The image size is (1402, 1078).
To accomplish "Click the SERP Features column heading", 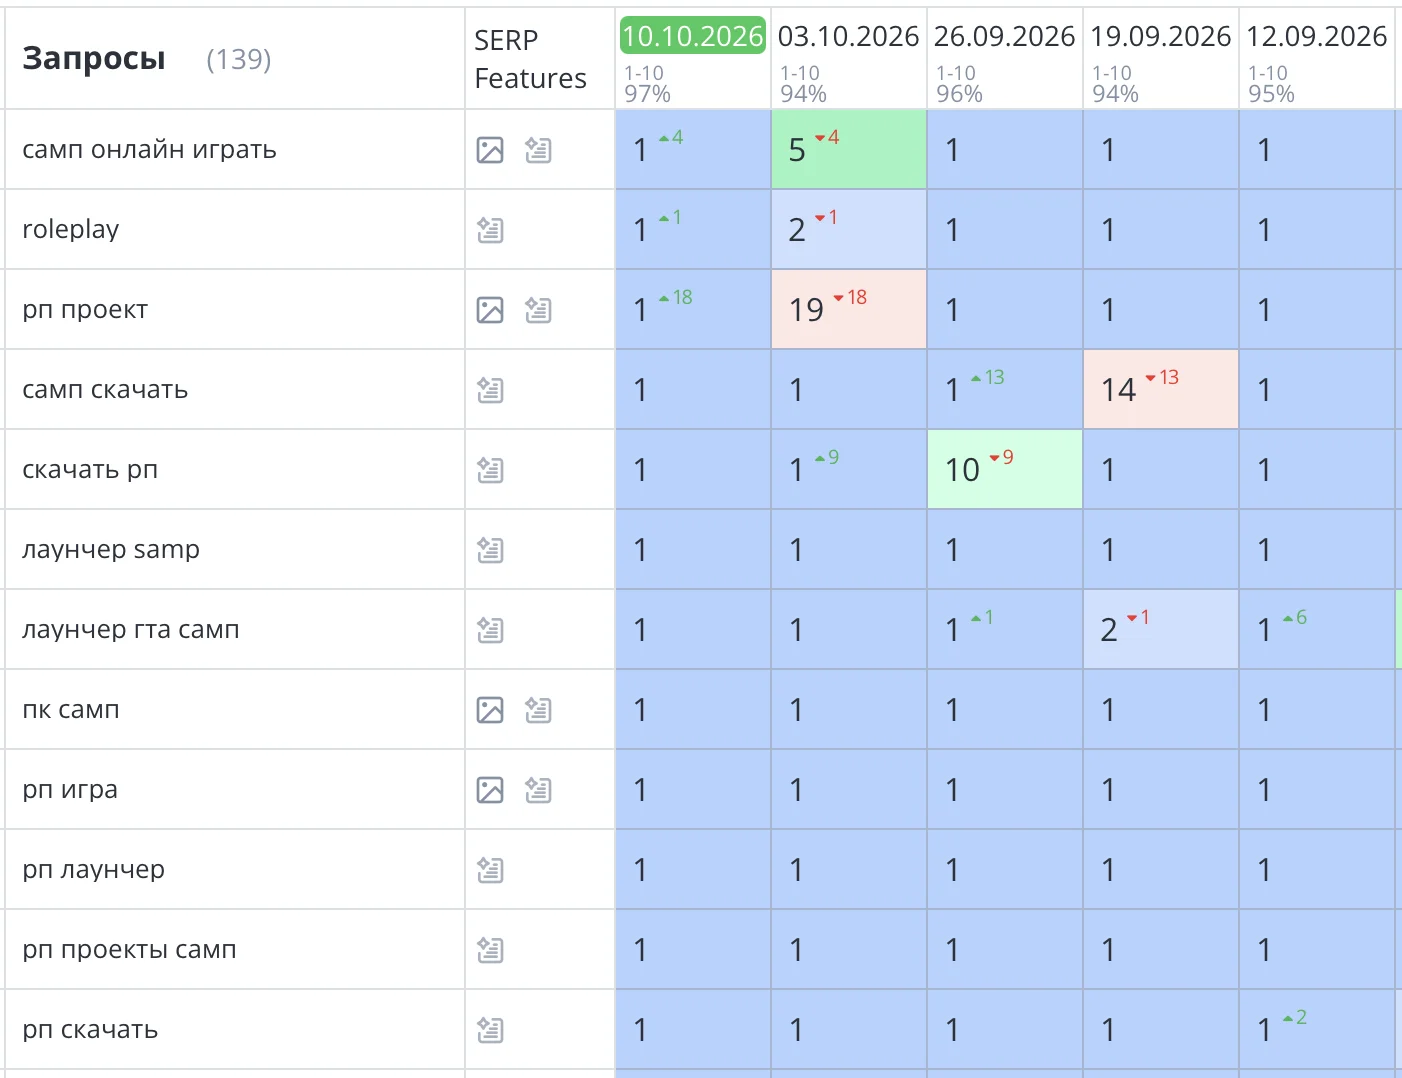I will (530, 59).
